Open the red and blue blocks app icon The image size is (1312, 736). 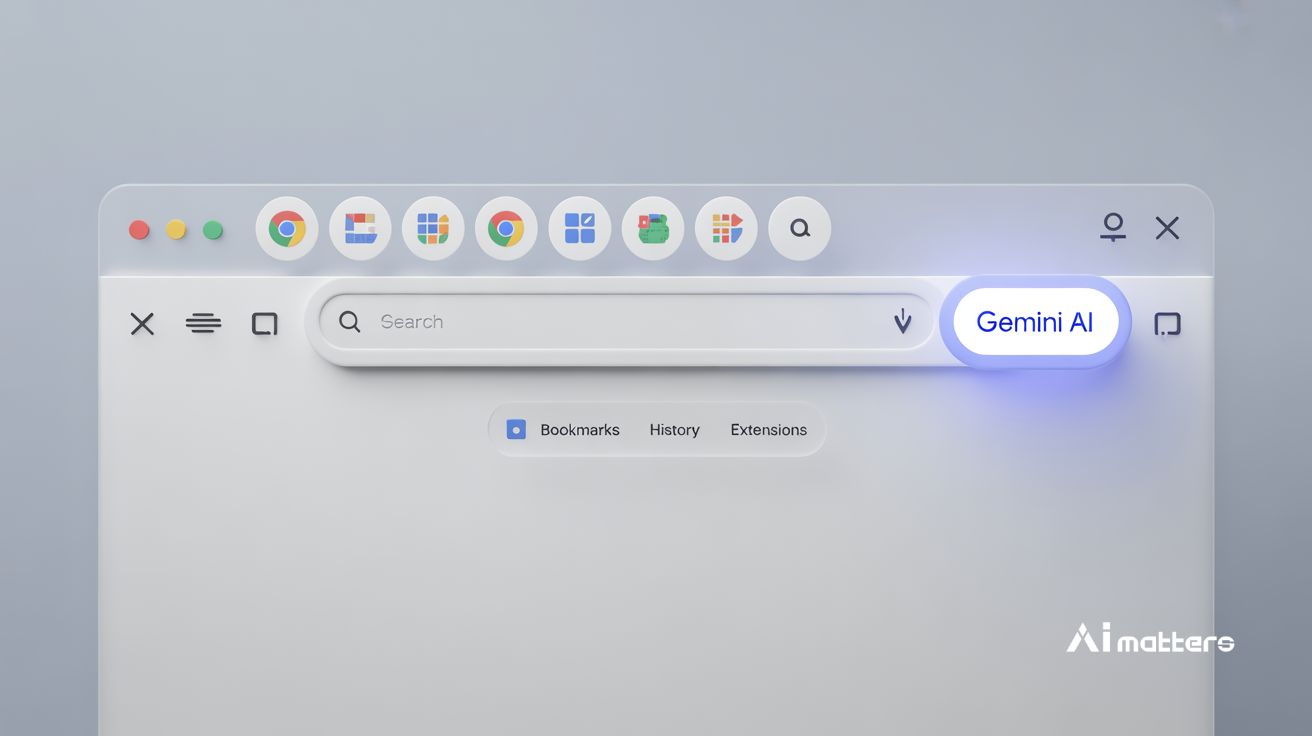360,229
